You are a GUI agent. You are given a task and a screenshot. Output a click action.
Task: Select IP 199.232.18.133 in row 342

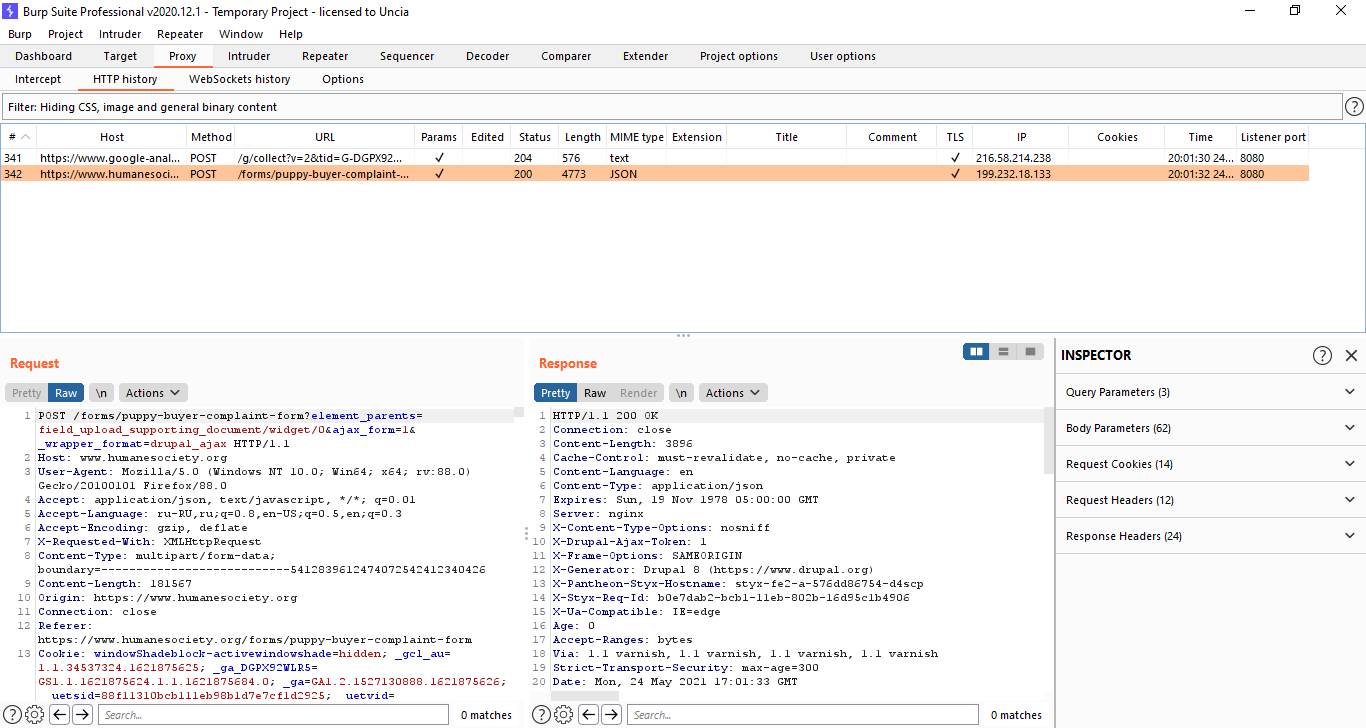1014,174
